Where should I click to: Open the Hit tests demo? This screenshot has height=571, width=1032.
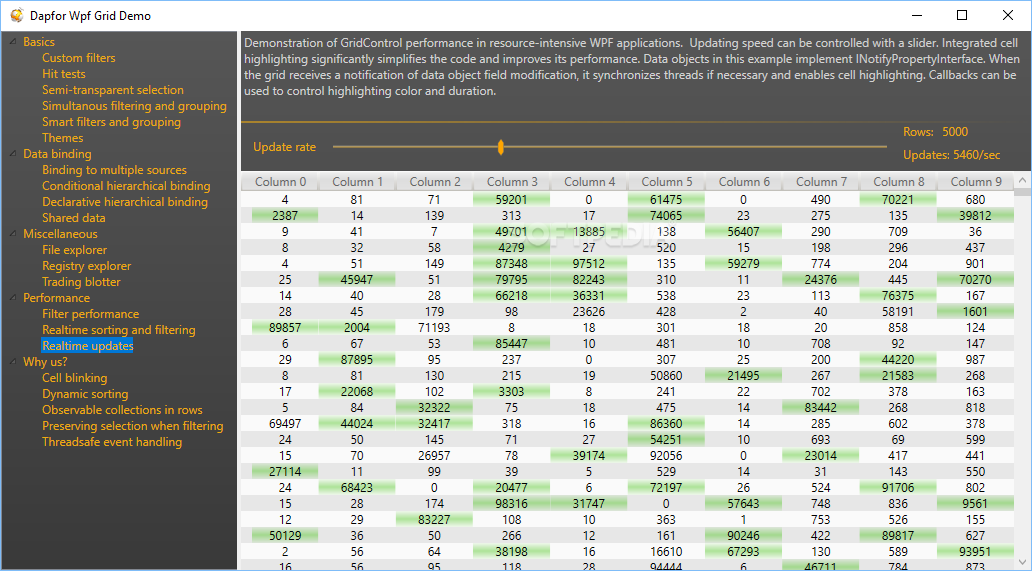click(63, 74)
